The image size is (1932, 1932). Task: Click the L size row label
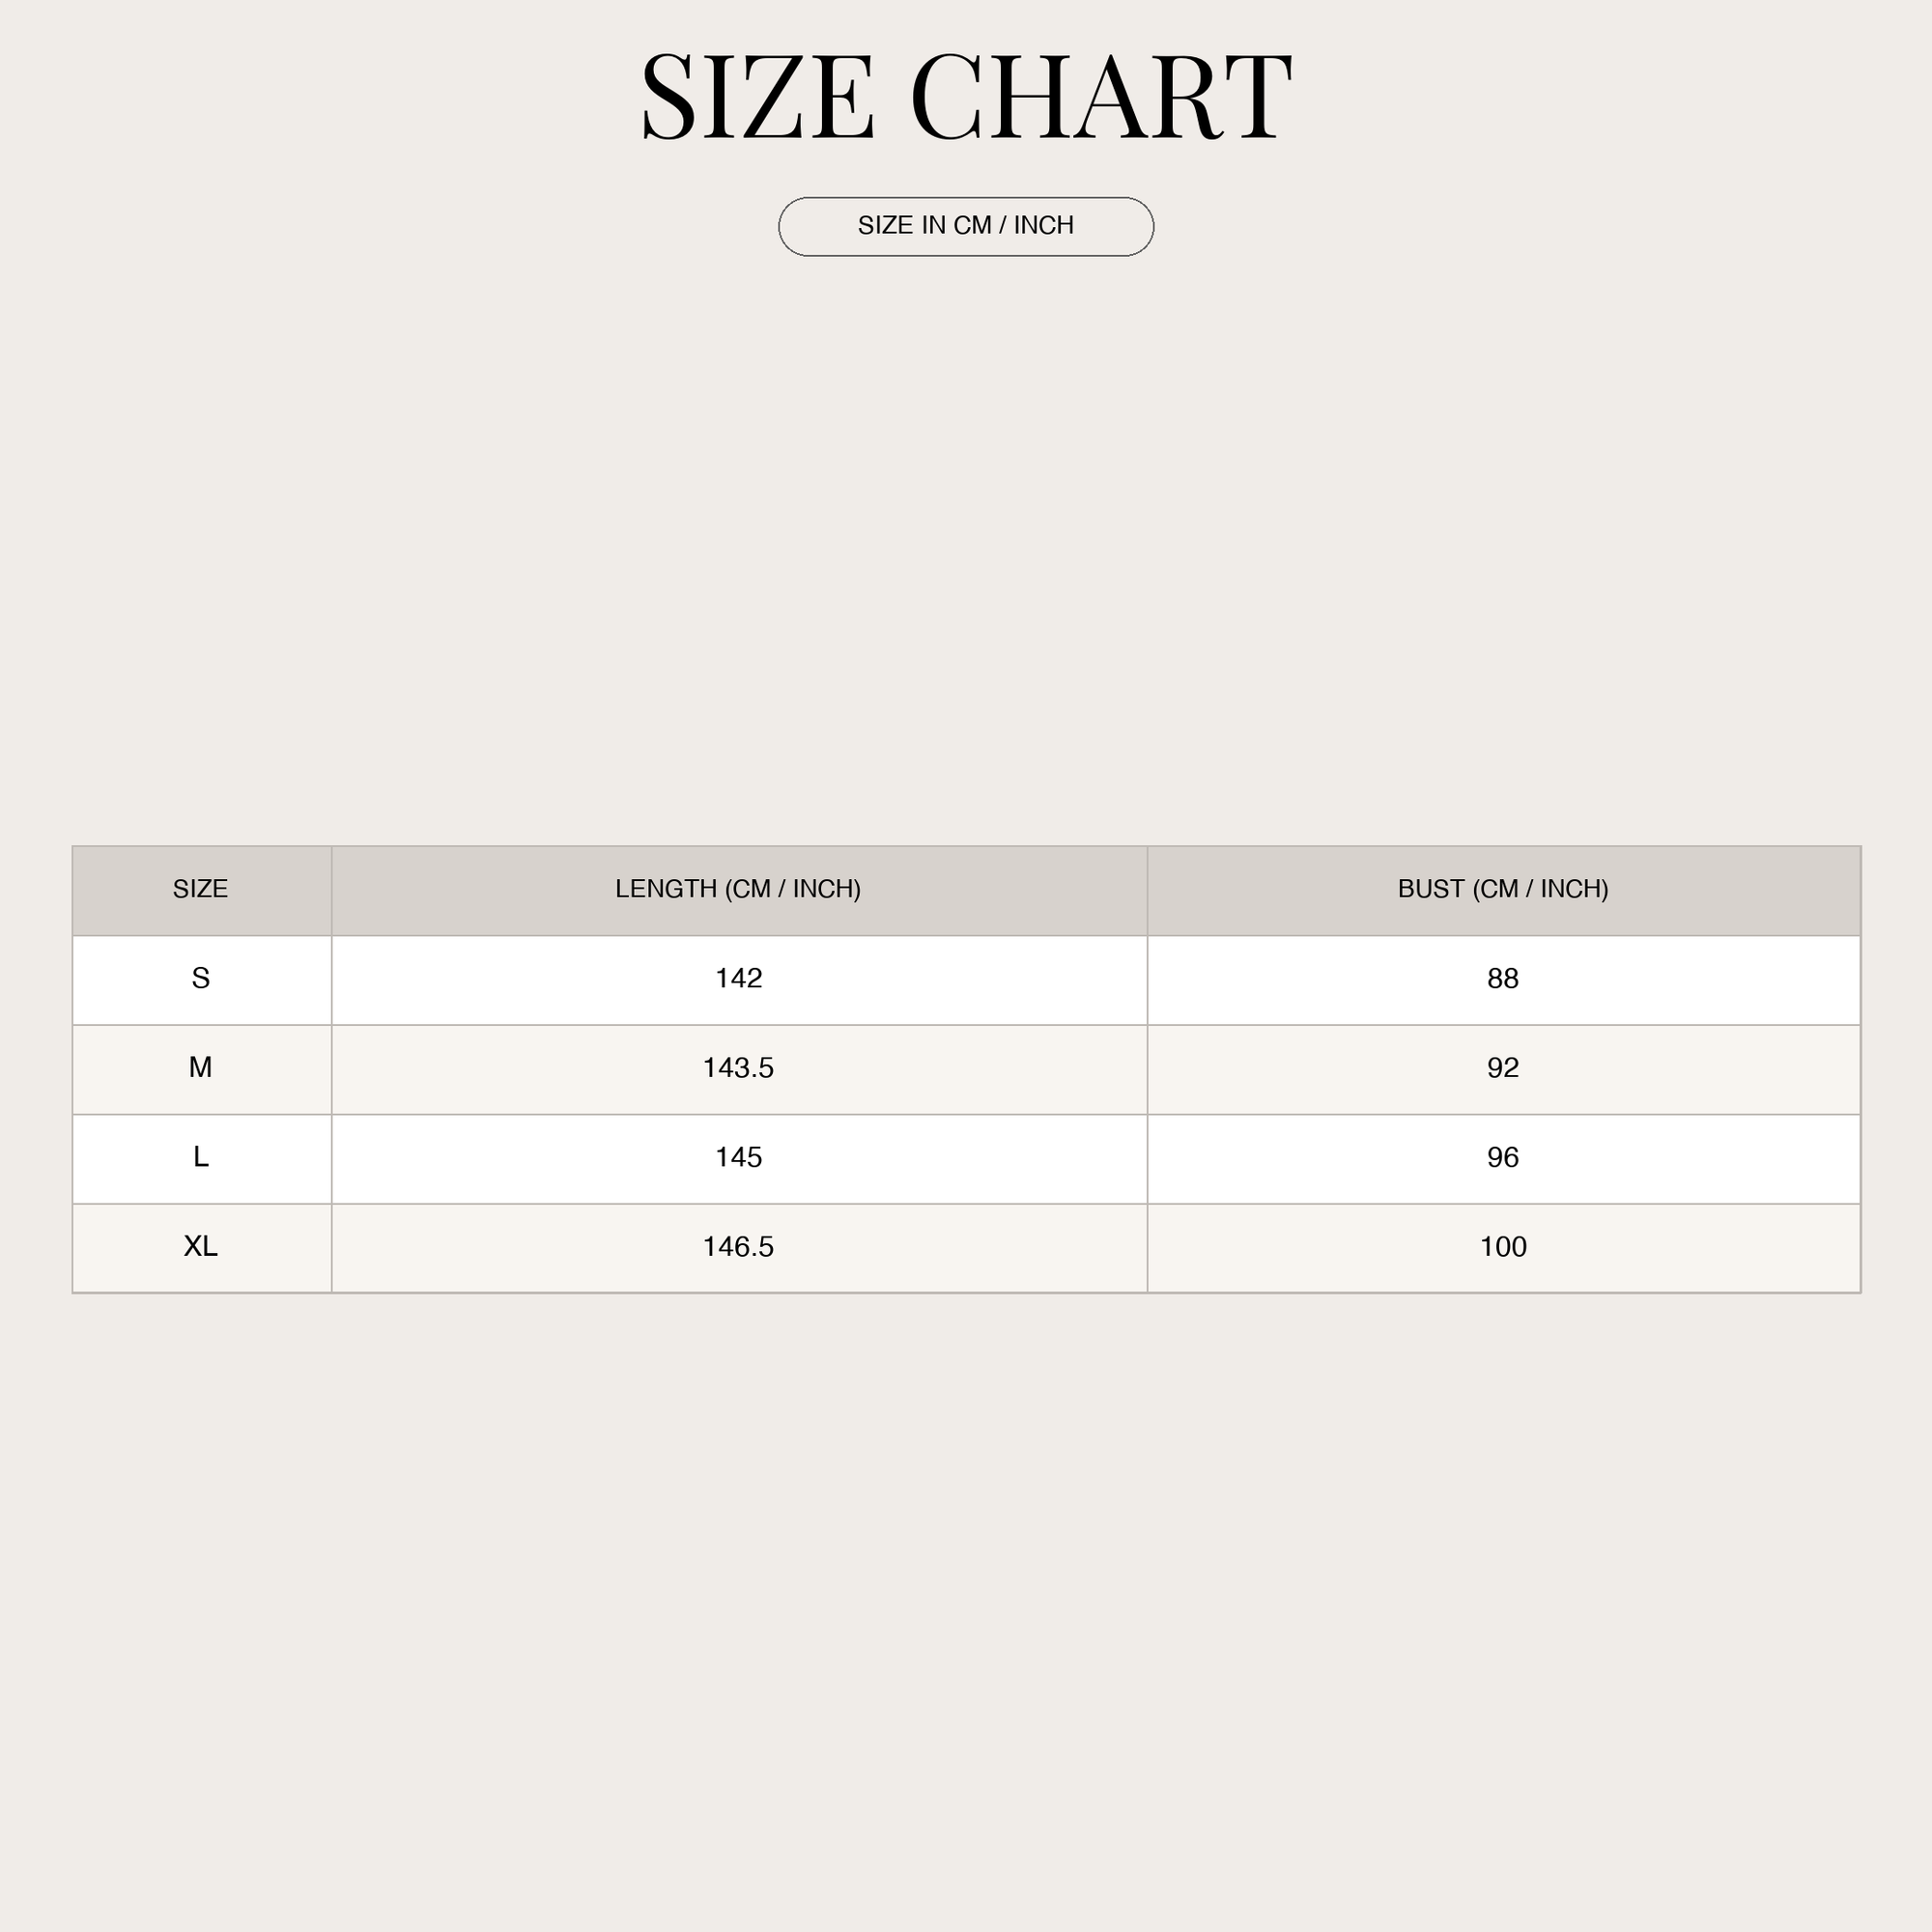click(201, 1157)
